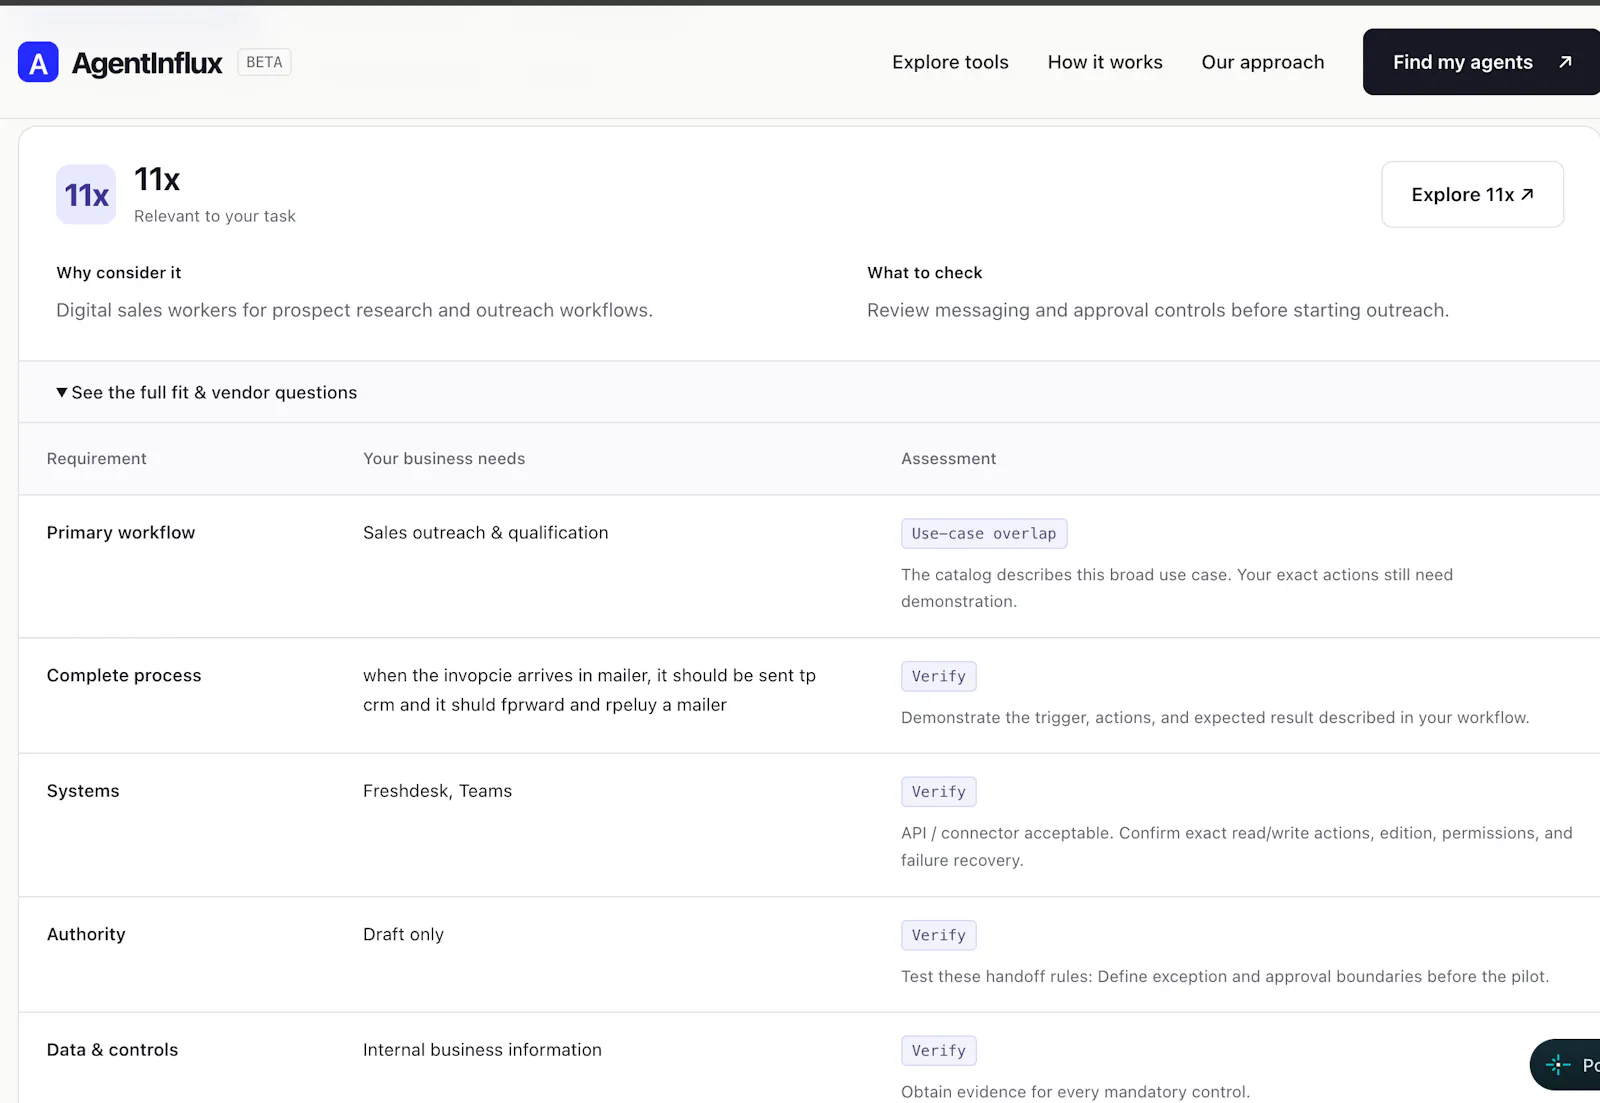The height and width of the screenshot is (1103, 1600).
Task: Click the 'Relevant to your task' subtitle
Action: (215, 216)
